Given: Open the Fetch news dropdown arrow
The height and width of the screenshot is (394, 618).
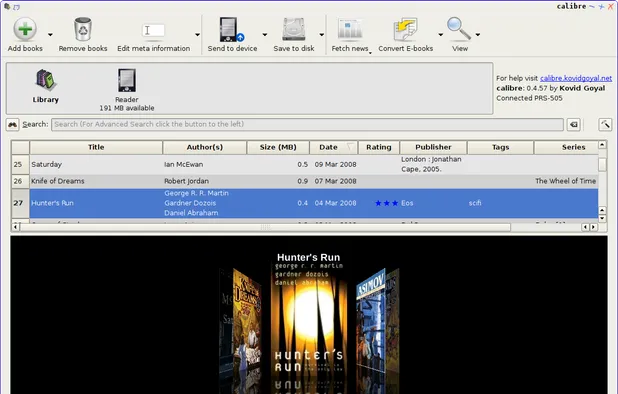Looking at the screenshot, I should [x=370, y=52].
